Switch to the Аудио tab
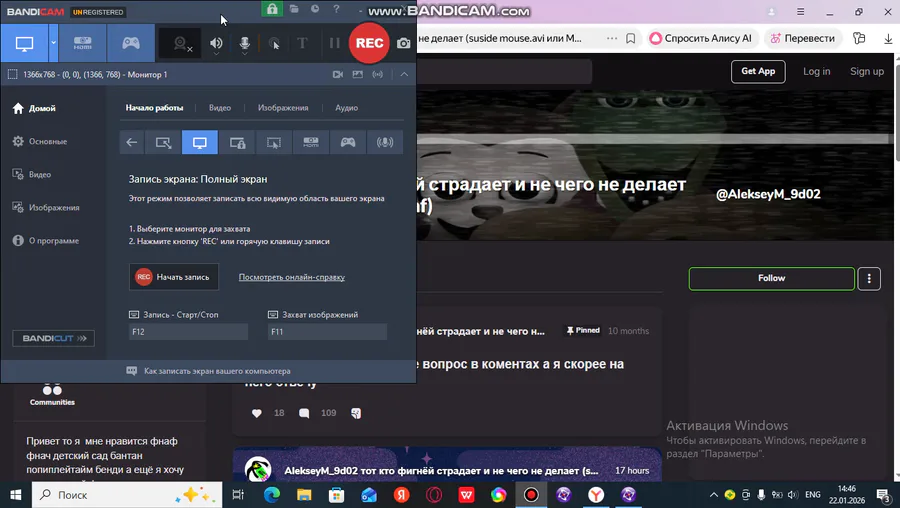This screenshot has height=508, width=900. (x=347, y=108)
